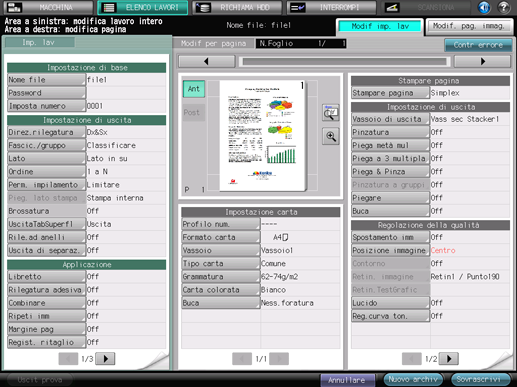Image resolution: width=517 pixels, height=387 pixels.
Task: Open the Stampare pagina option
Action: click(390, 93)
